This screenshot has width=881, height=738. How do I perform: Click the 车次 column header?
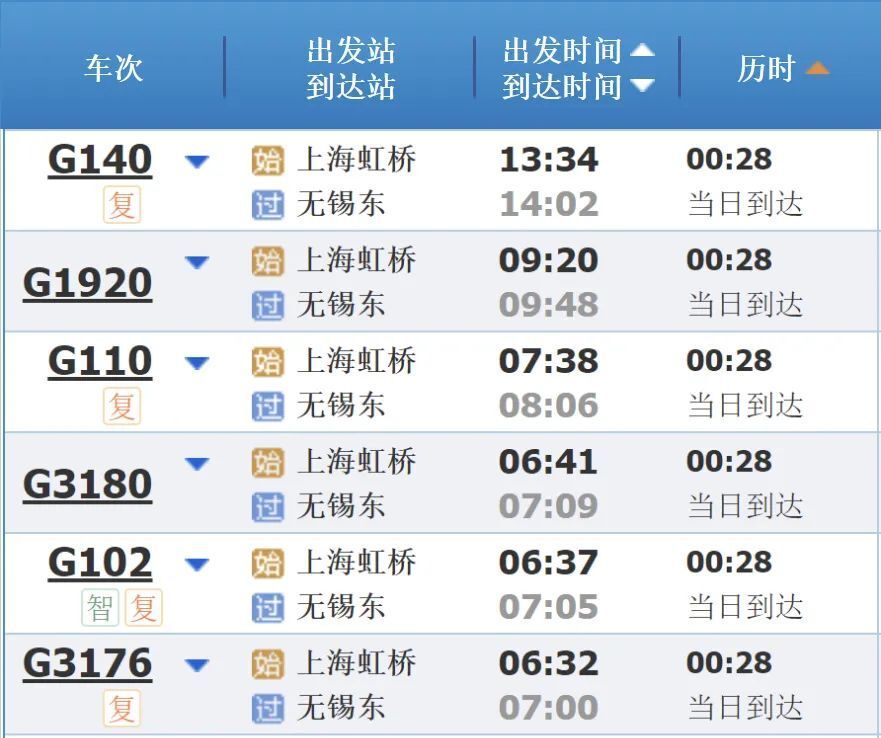point(113,67)
